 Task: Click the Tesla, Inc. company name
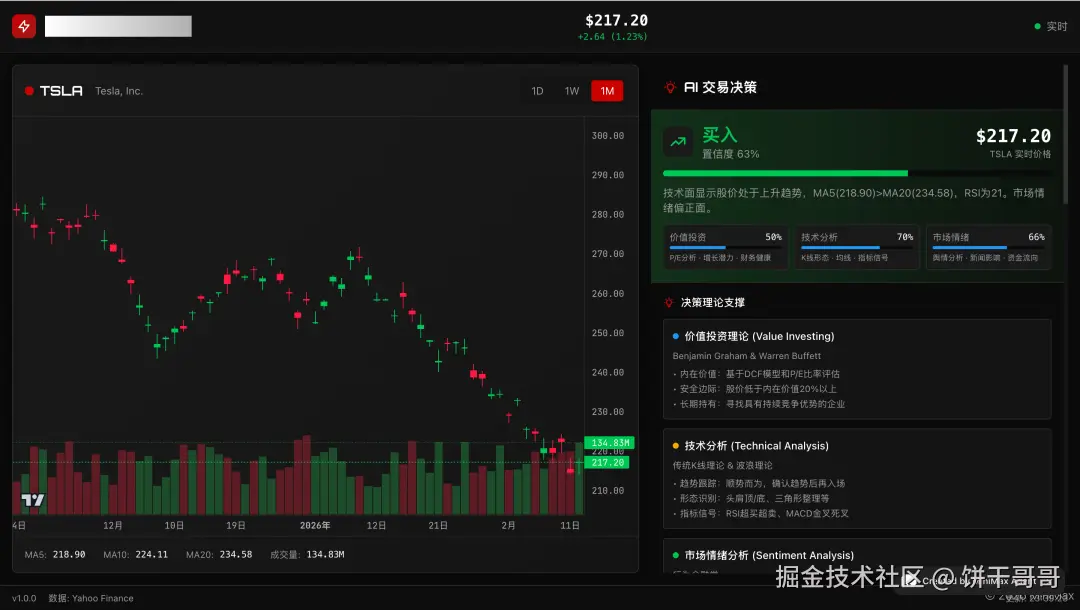click(x=118, y=91)
